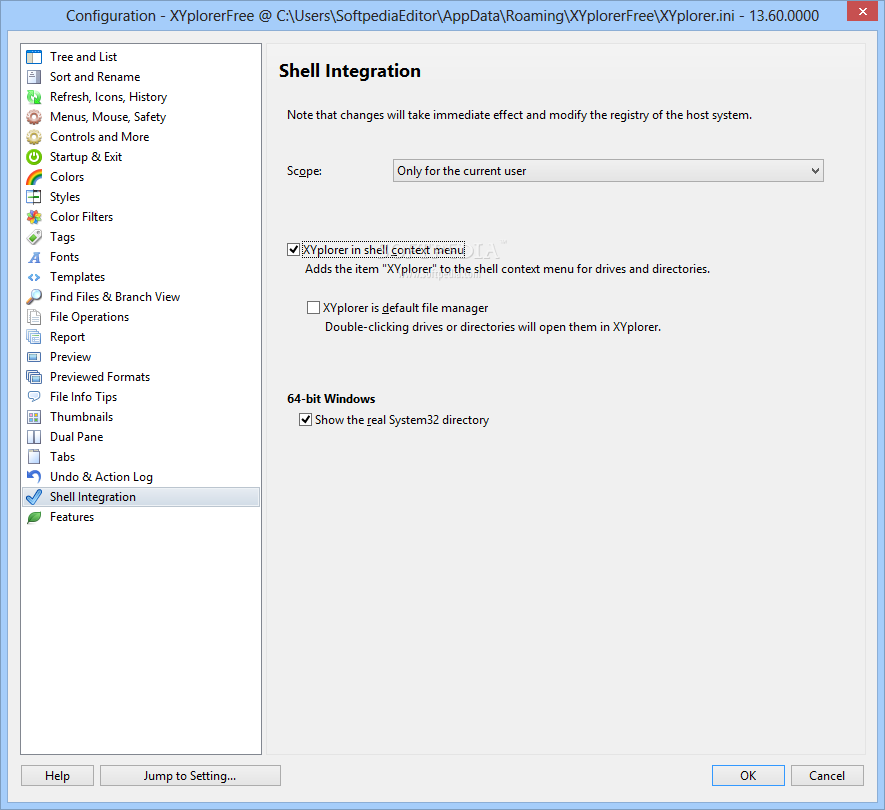Click the Tree and List icon
The image size is (885, 810).
click(34, 57)
